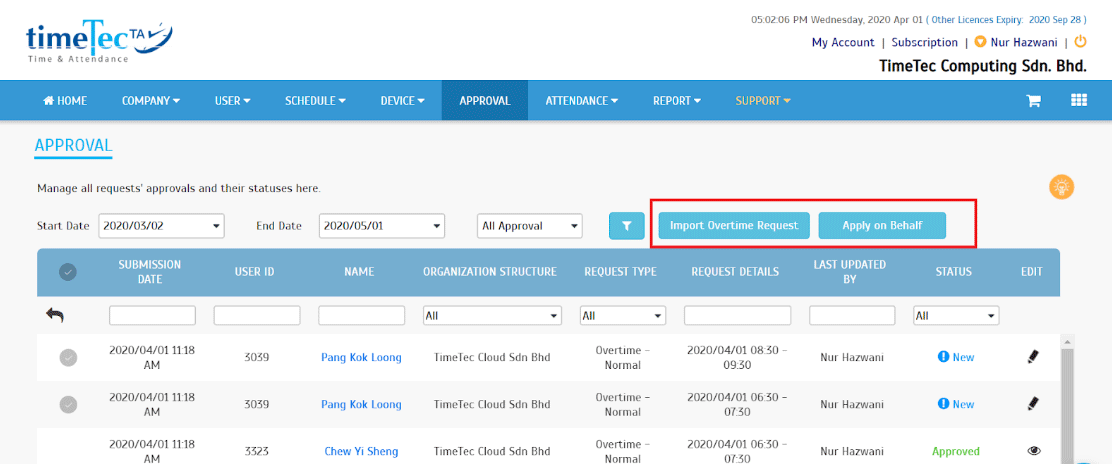Edit the 08:30 - 09:30 overtime request
This screenshot has height=464, width=1112.
(x=1033, y=358)
